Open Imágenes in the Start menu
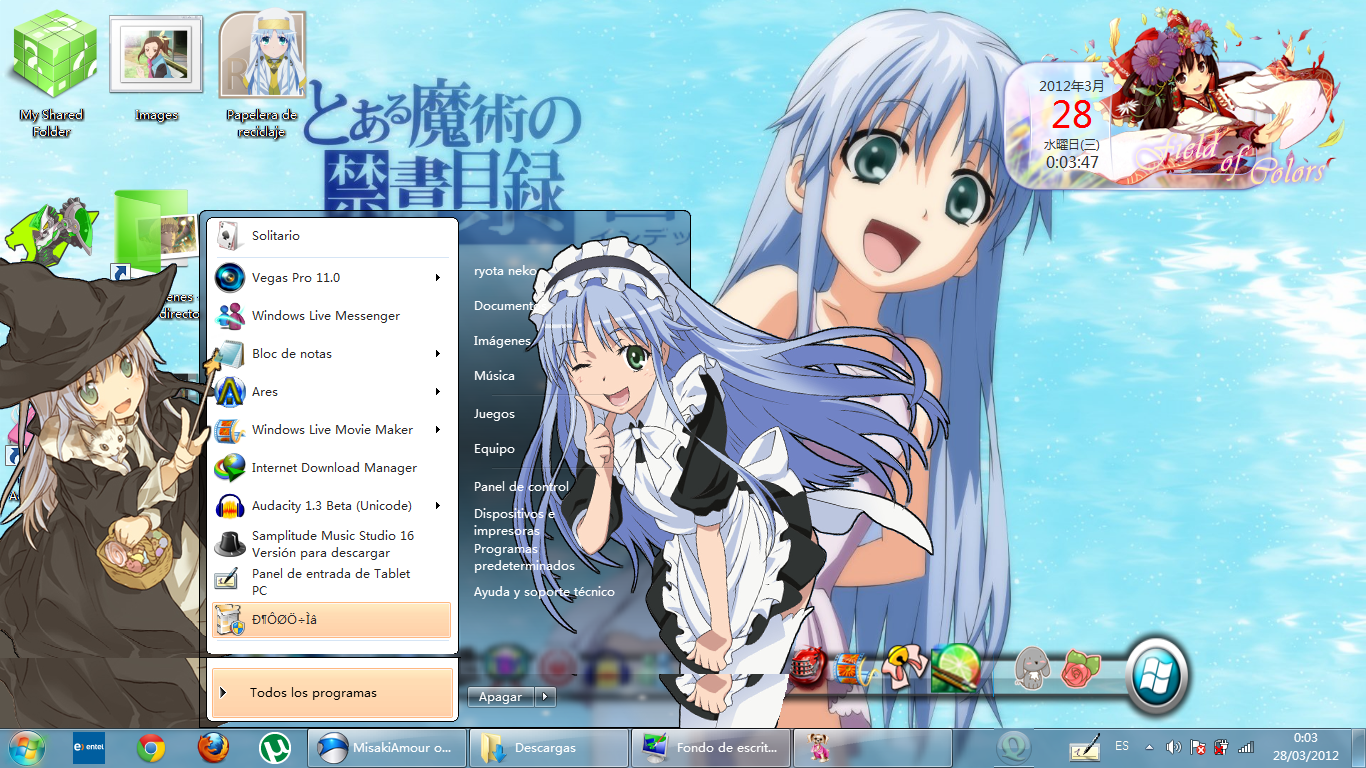This screenshot has height=768, width=1366. point(502,341)
